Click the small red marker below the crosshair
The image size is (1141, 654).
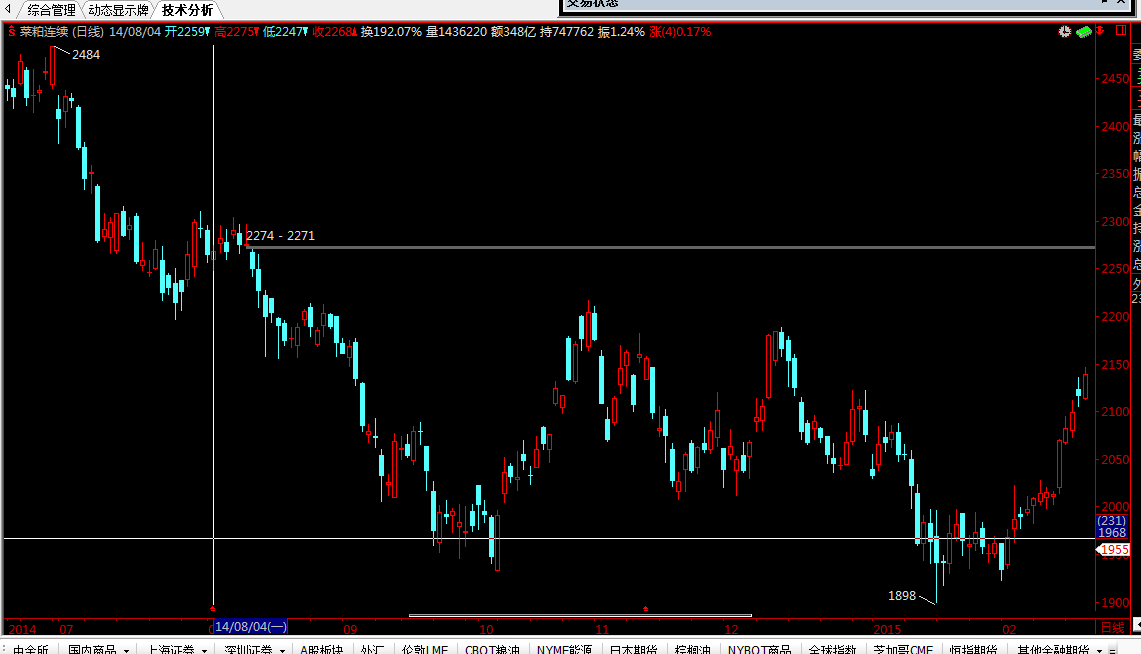(x=213, y=608)
